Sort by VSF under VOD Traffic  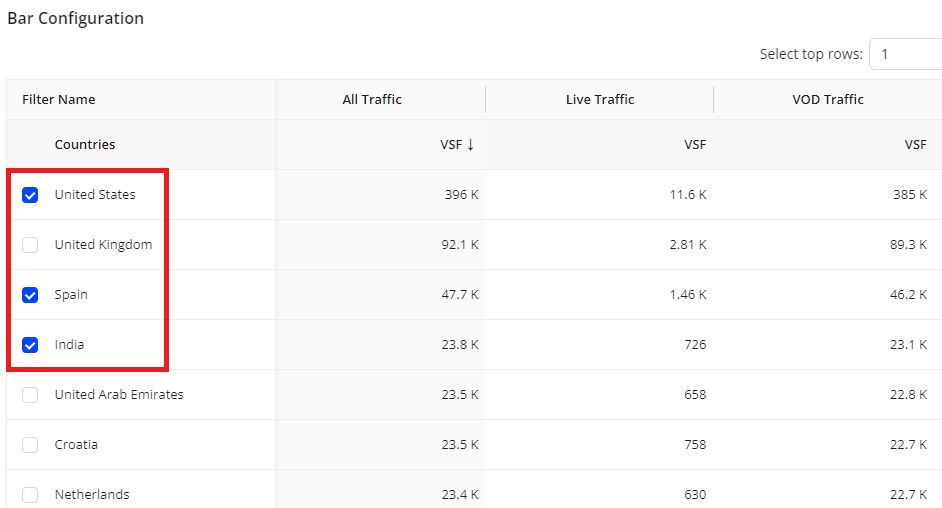click(915, 145)
